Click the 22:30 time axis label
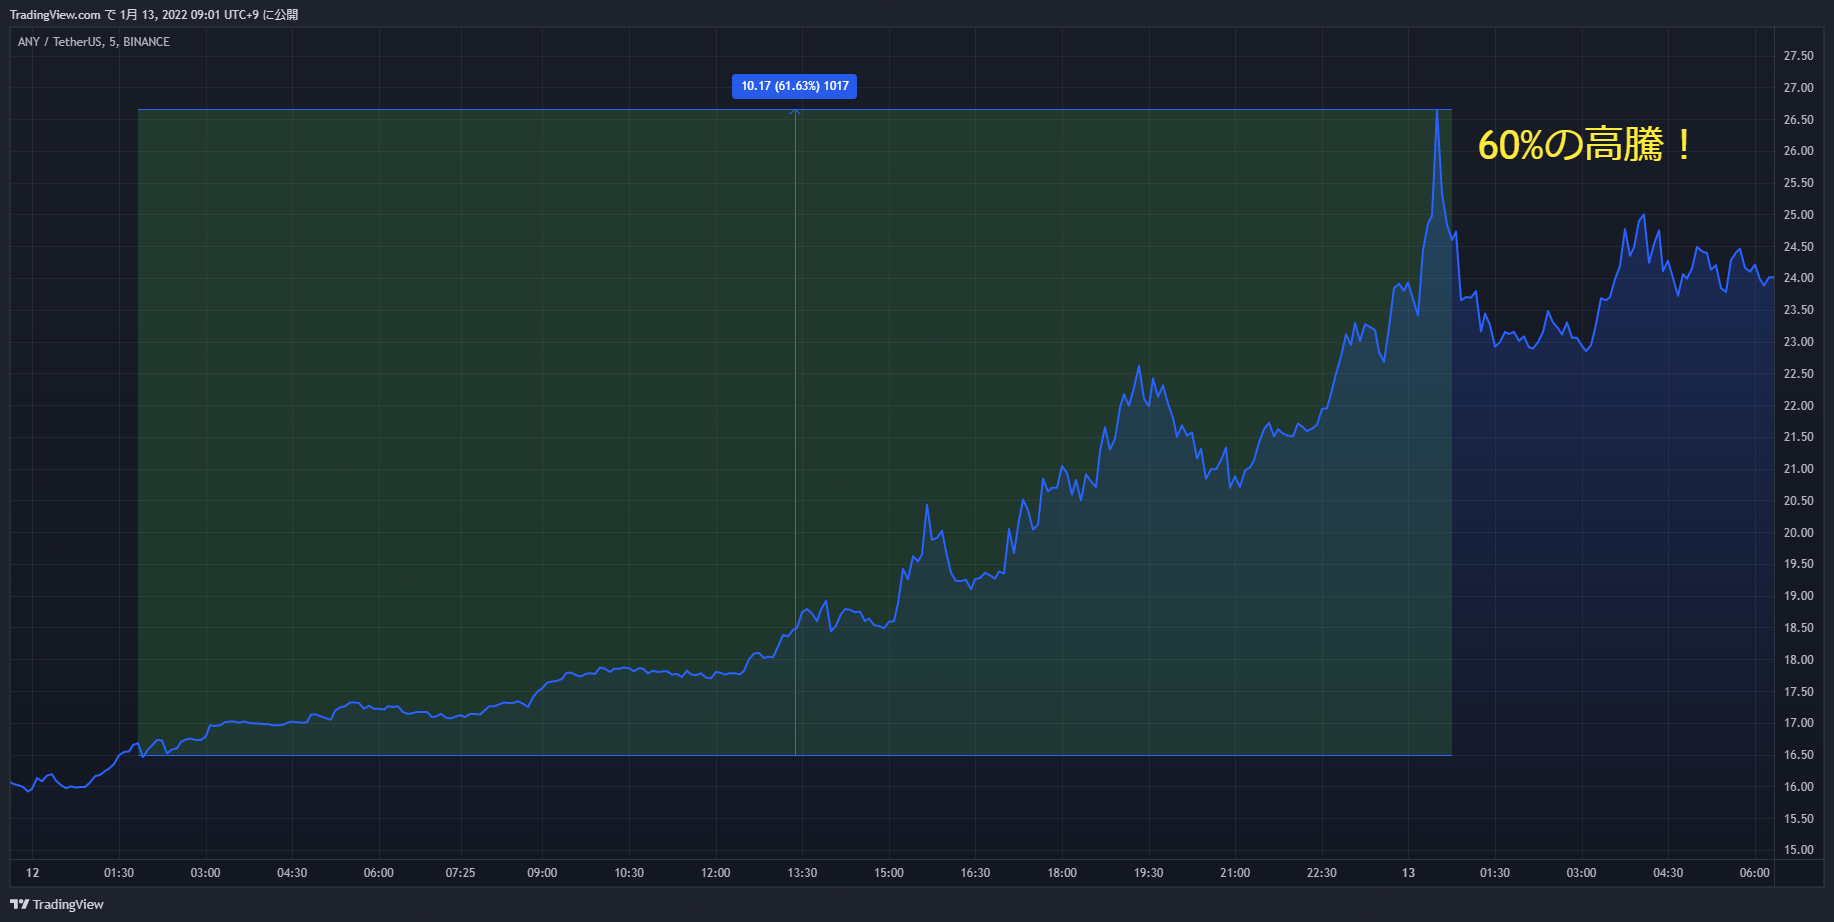 pyautogui.click(x=1321, y=873)
